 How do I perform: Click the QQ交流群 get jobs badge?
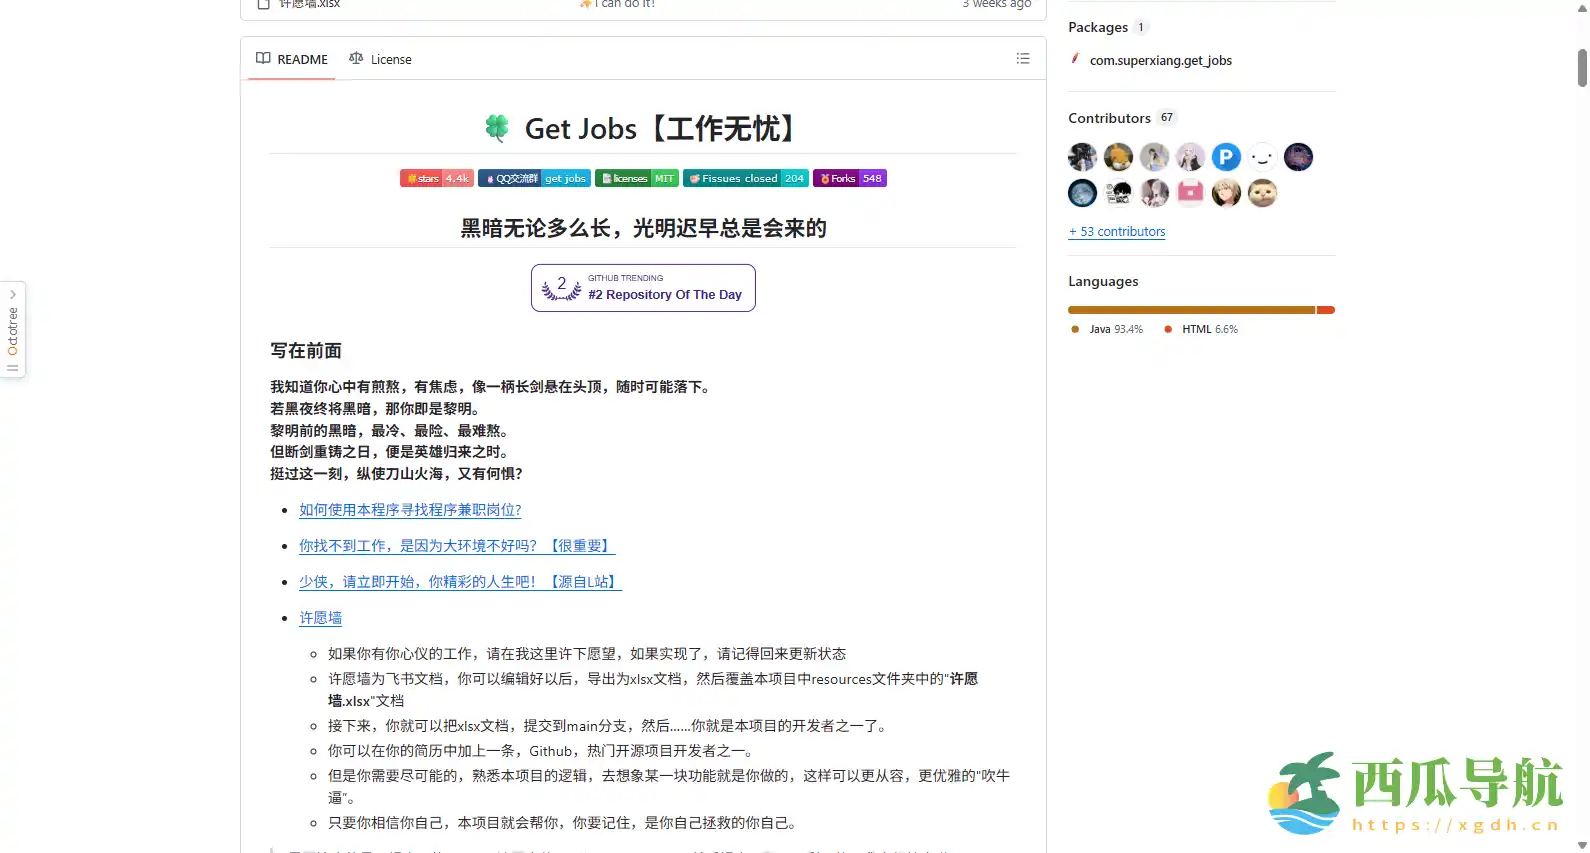(x=534, y=179)
